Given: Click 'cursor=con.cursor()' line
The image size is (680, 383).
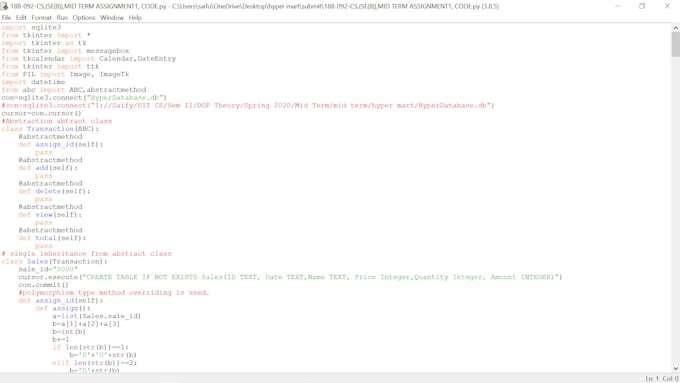Looking at the screenshot, I should click(41, 113).
